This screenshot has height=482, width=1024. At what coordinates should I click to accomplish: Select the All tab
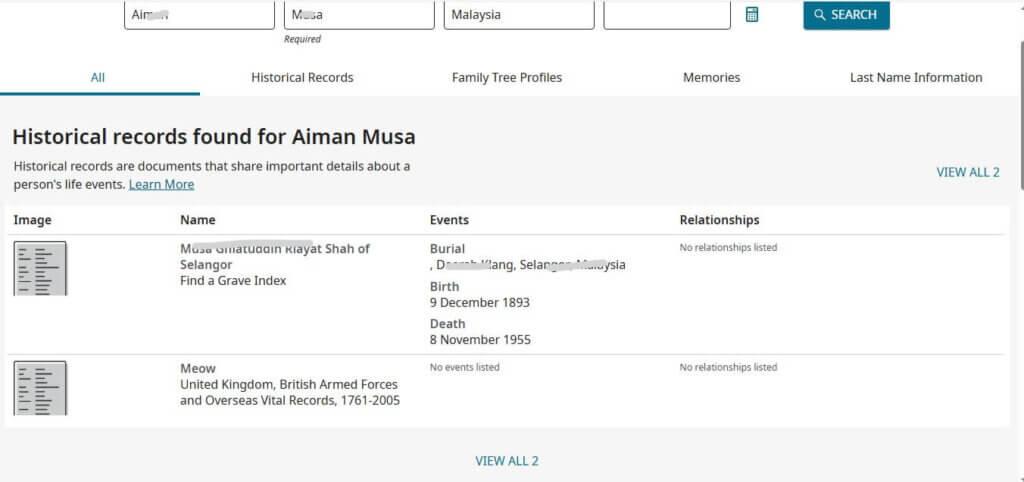tap(97, 77)
